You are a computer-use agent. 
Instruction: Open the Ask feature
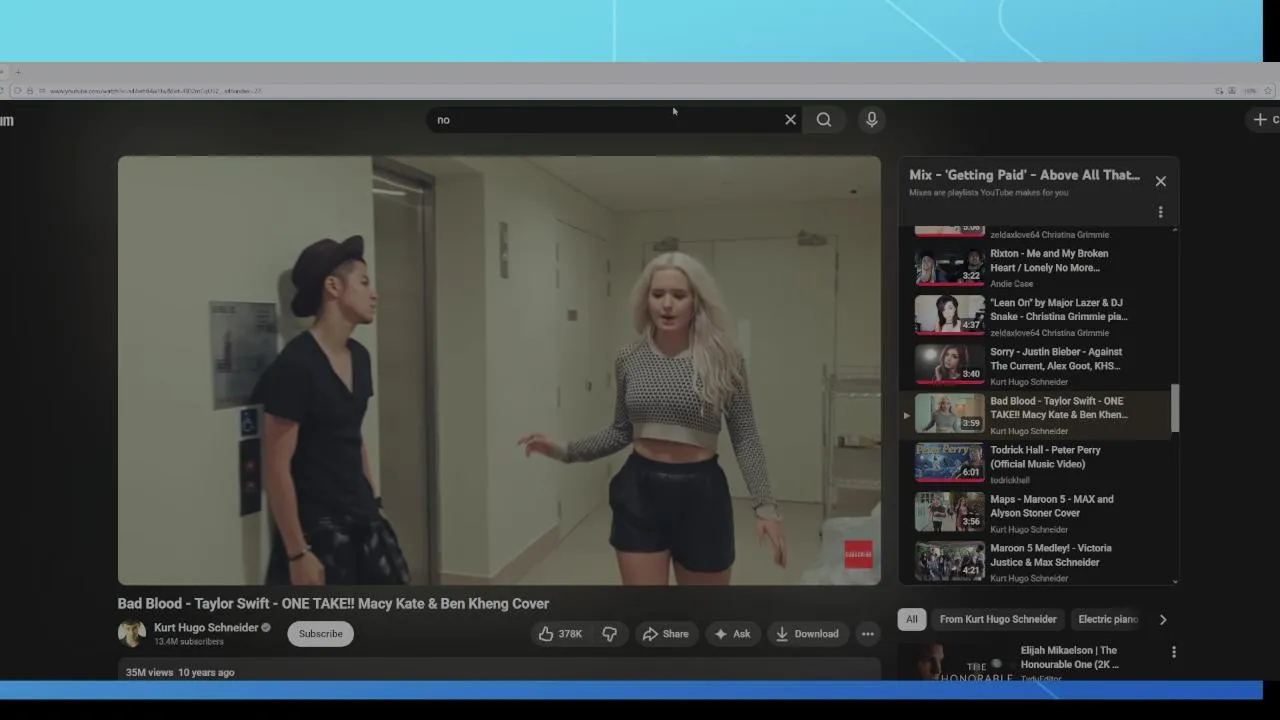tap(732, 634)
